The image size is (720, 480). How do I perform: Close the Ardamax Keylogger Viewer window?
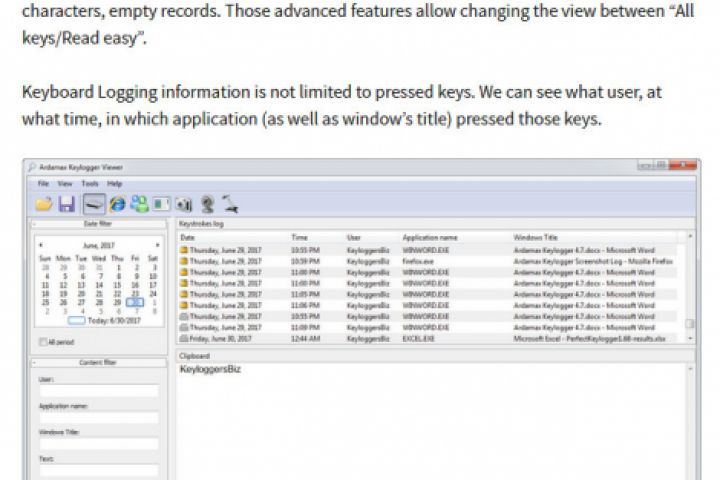(683, 165)
